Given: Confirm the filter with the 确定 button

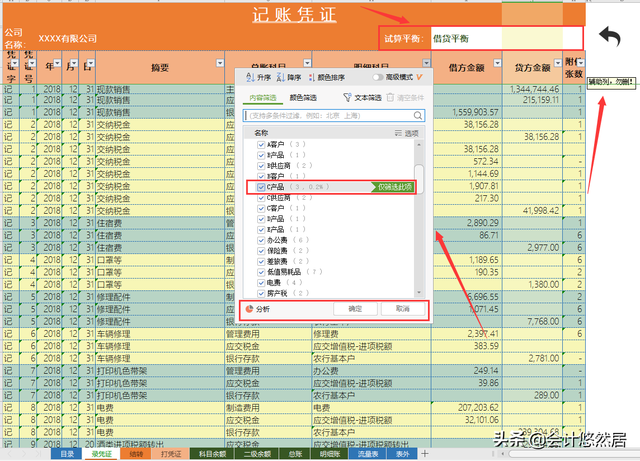Looking at the screenshot, I should tap(355, 309).
